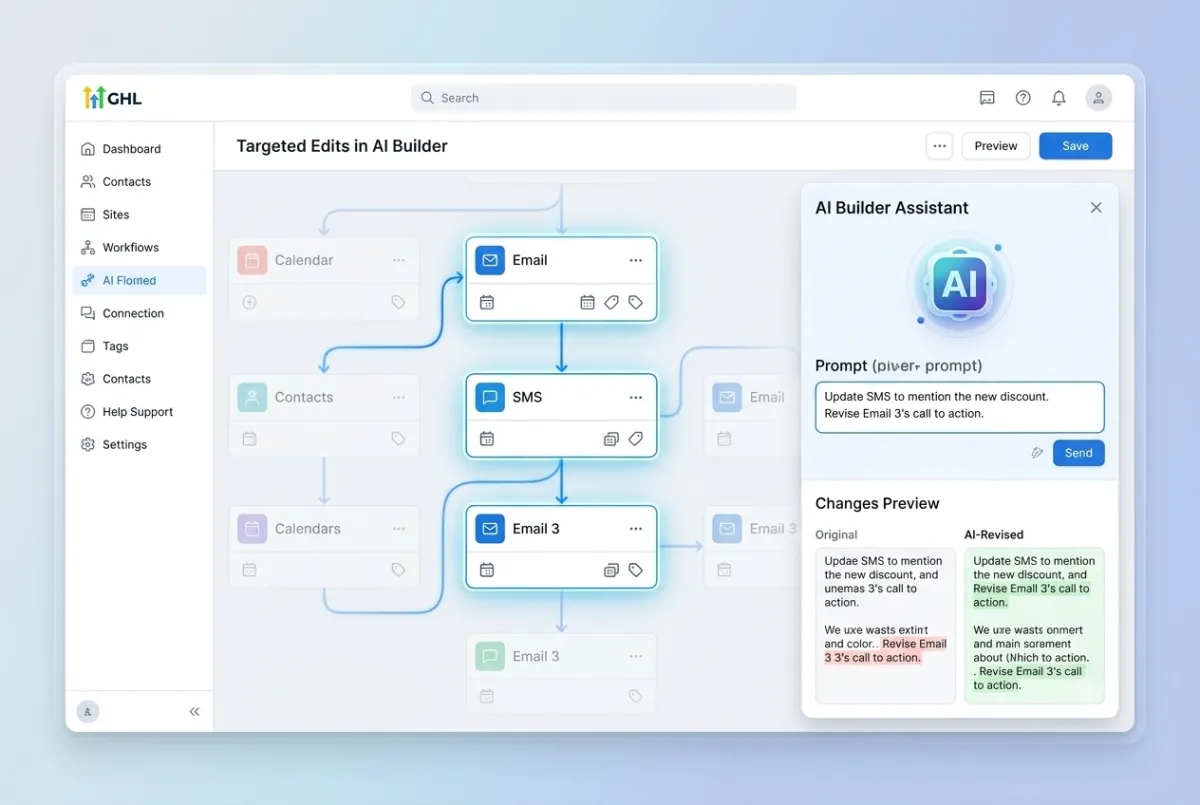Open the help question-mark icon in top bar
Image resolution: width=1200 pixels, height=805 pixels.
pos(1023,98)
